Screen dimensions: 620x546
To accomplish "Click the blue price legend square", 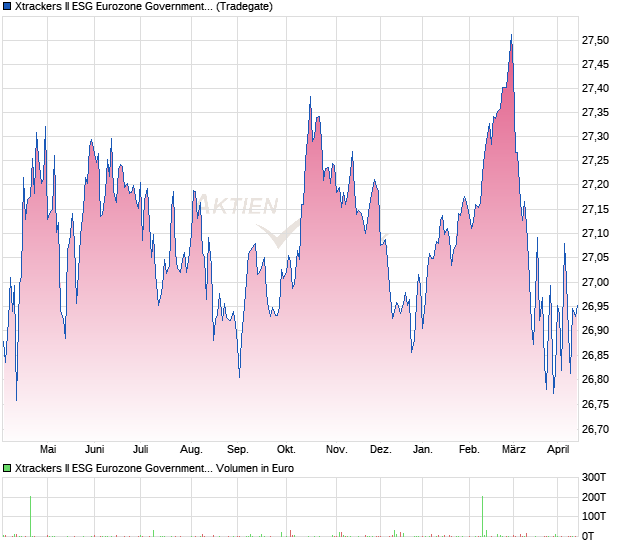I will pyautogui.click(x=7, y=6).
